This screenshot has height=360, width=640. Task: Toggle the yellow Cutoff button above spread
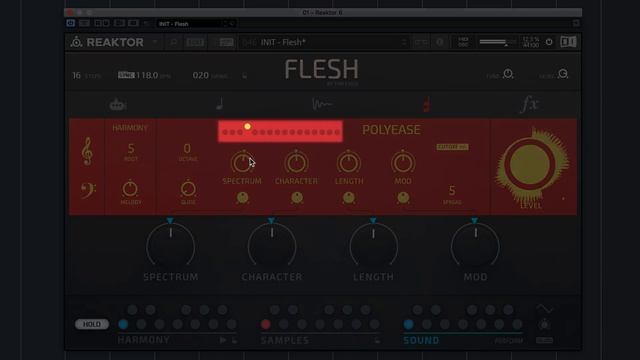[x=452, y=147]
